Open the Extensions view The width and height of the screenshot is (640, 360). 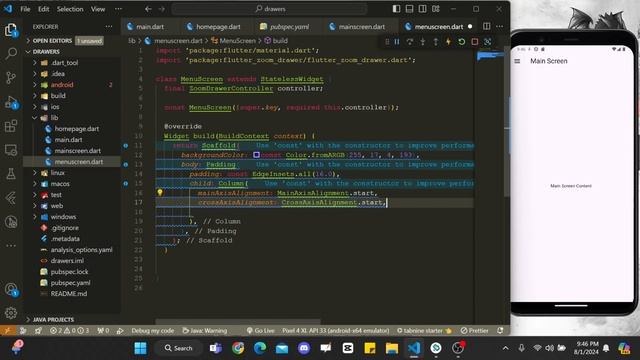point(11,126)
